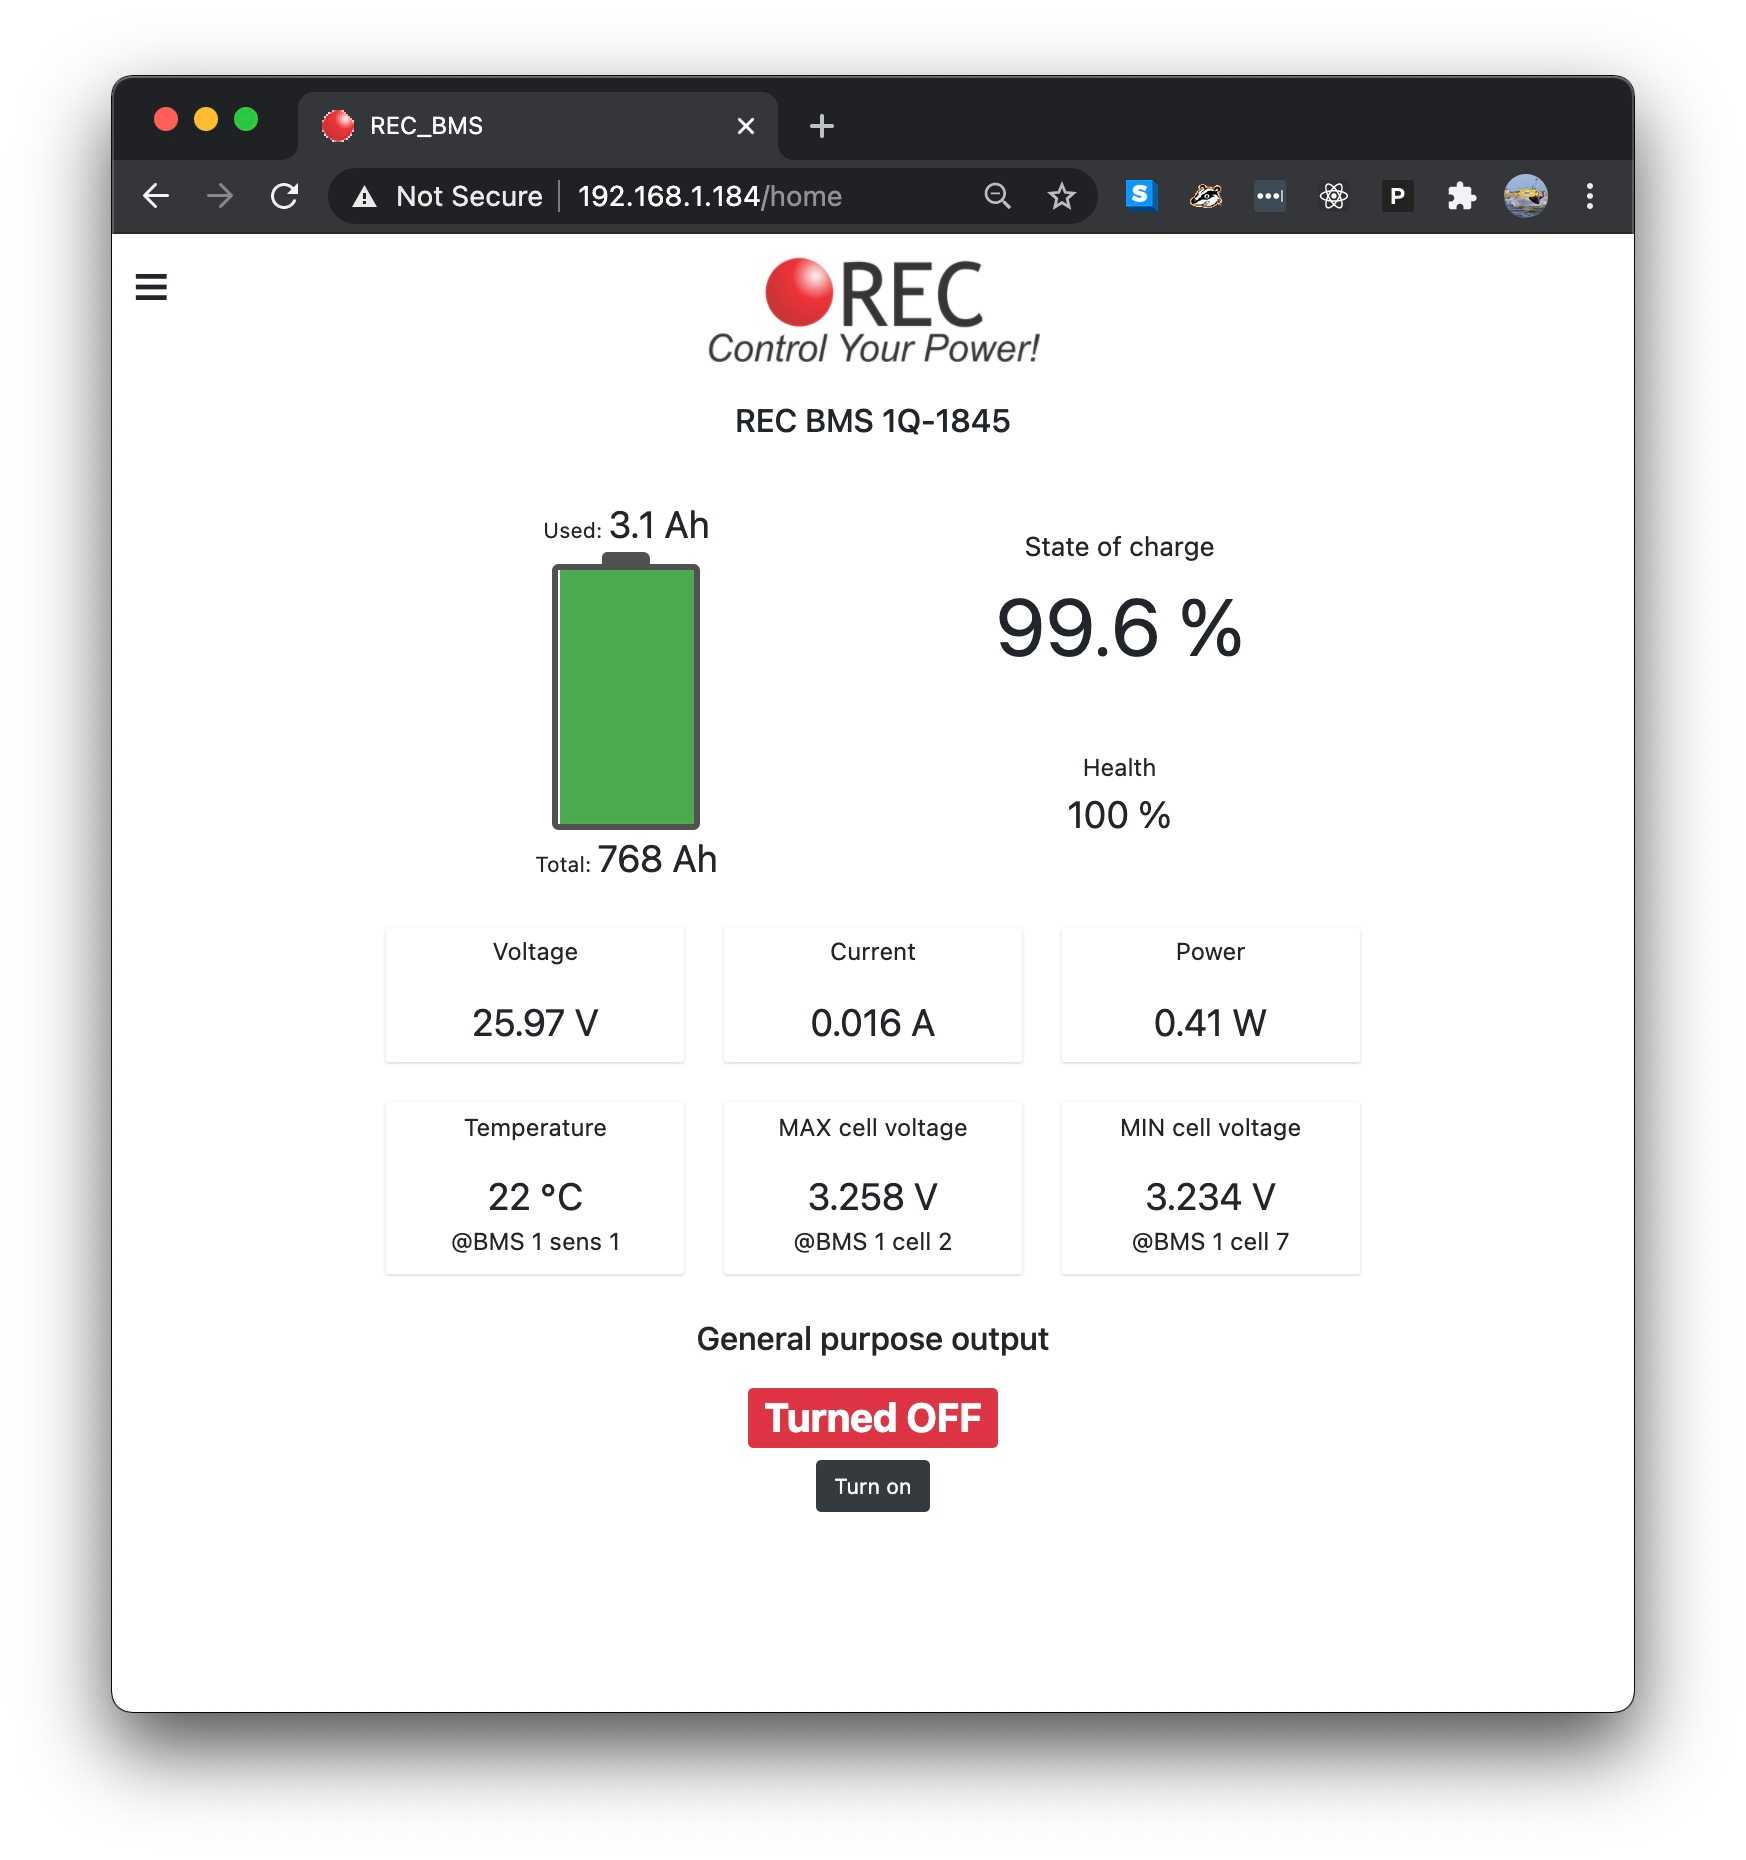
Task: Click the REC BMS 1Q-1845 heading
Action: (x=873, y=421)
